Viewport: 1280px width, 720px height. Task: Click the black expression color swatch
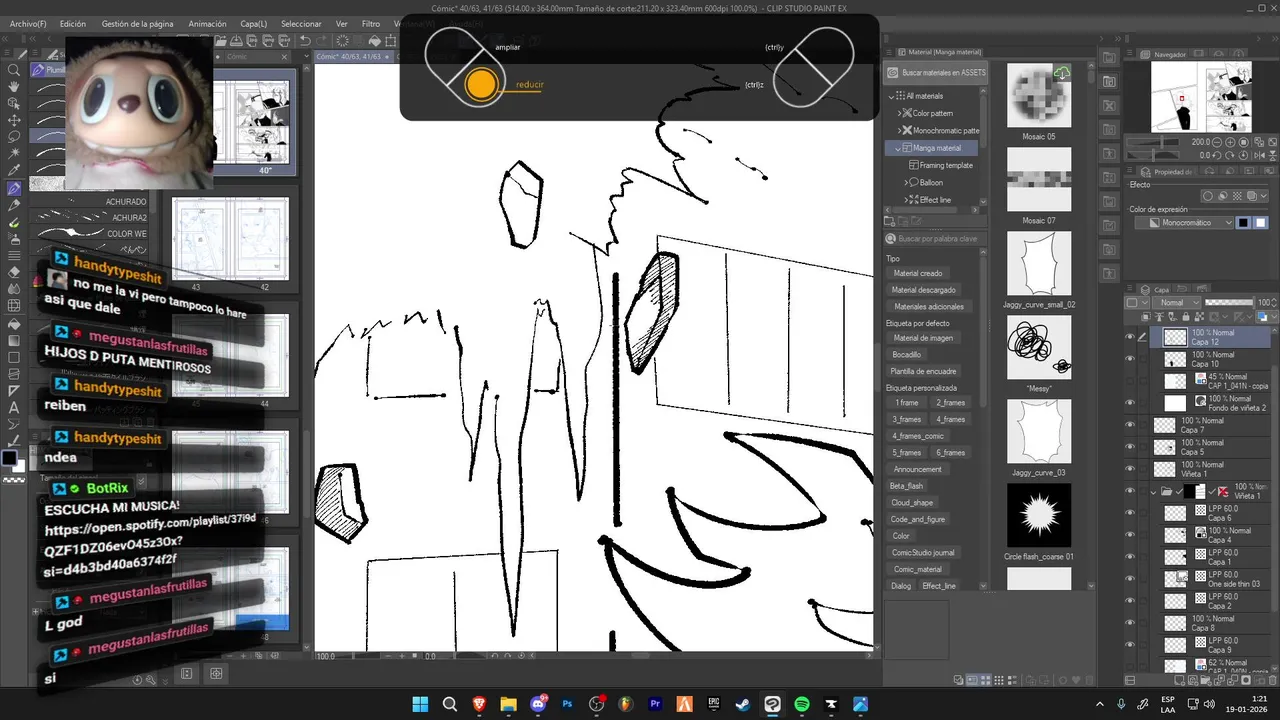(1243, 222)
